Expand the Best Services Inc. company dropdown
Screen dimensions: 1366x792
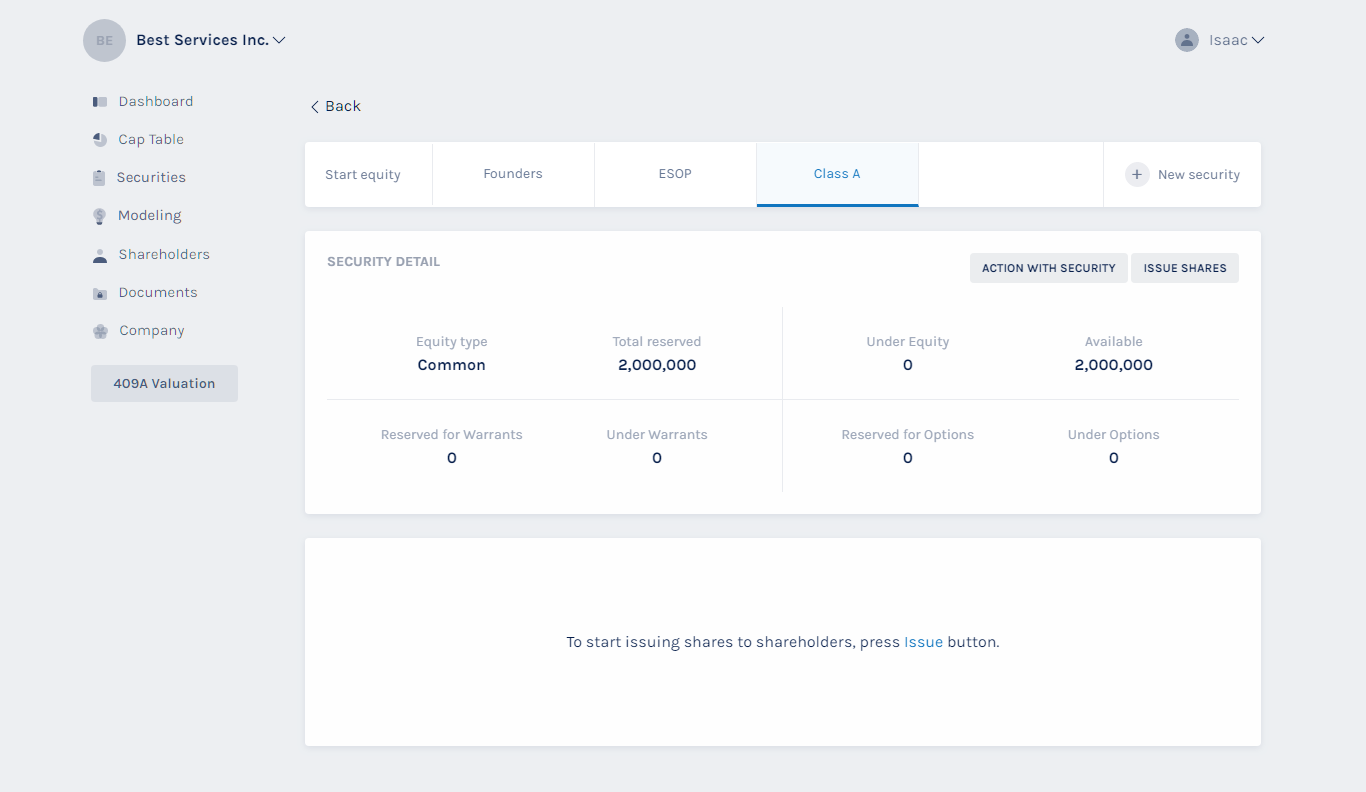tap(279, 41)
